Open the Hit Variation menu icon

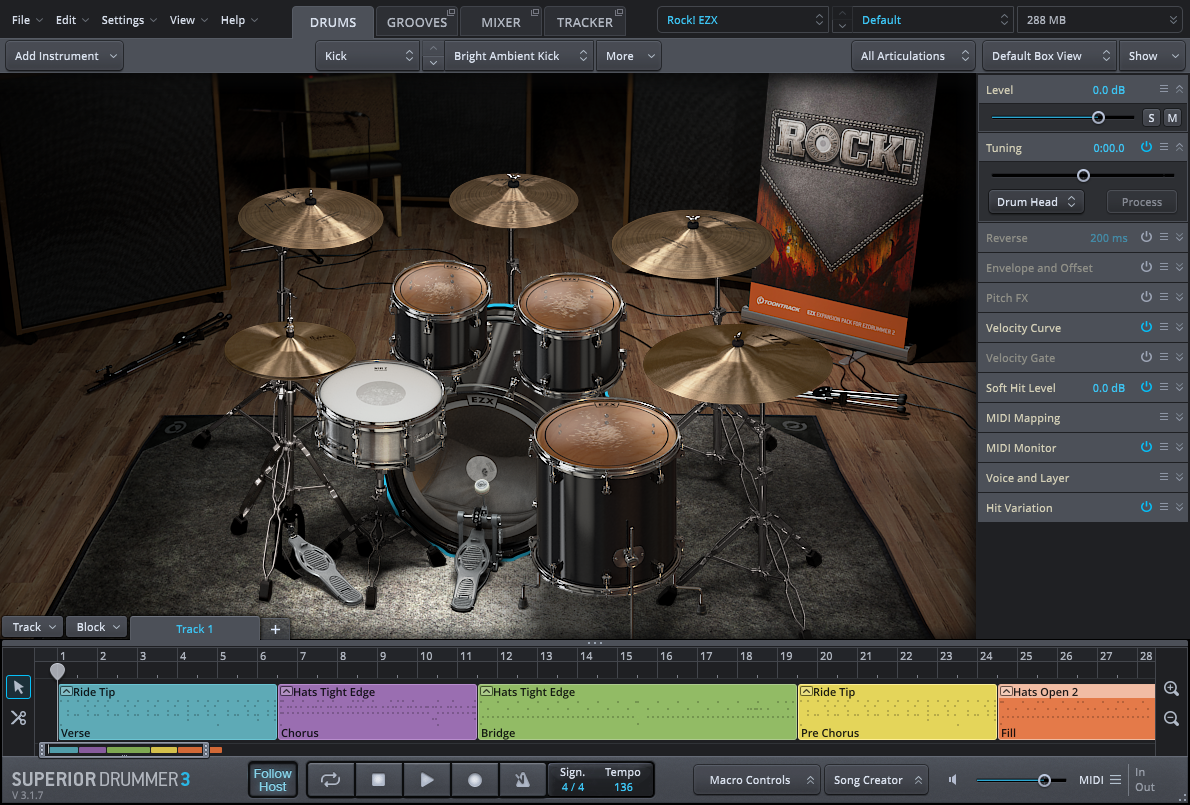(1163, 507)
